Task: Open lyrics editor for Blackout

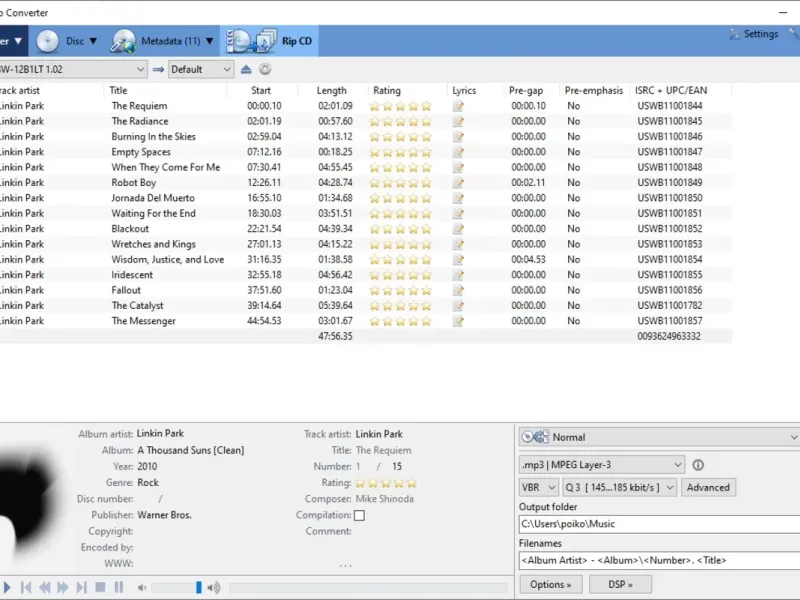Action: pyautogui.click(x=458, y=229)
